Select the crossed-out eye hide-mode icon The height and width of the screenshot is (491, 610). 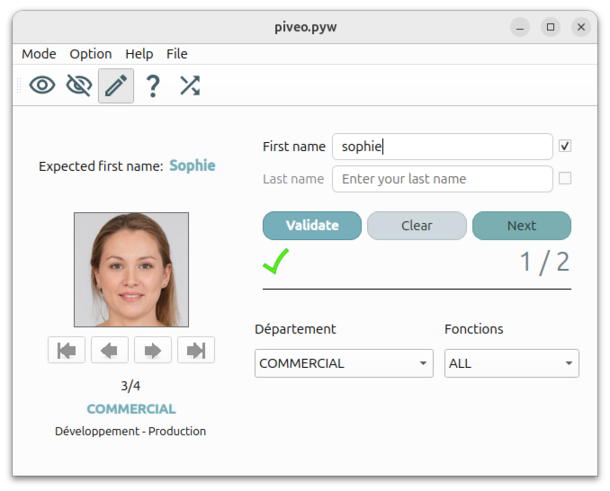coord(79,85)
